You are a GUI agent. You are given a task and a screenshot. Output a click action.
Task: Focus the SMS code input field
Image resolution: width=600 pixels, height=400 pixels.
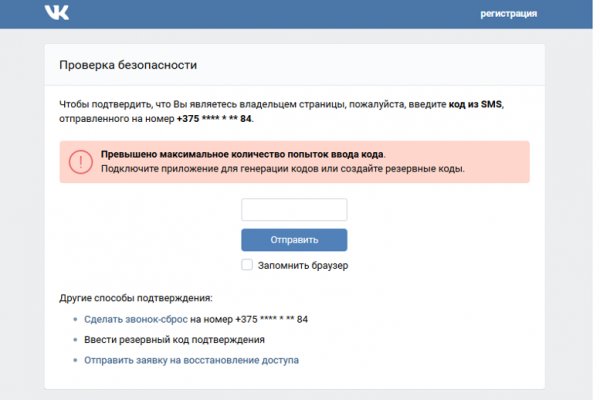click(294, 209)
